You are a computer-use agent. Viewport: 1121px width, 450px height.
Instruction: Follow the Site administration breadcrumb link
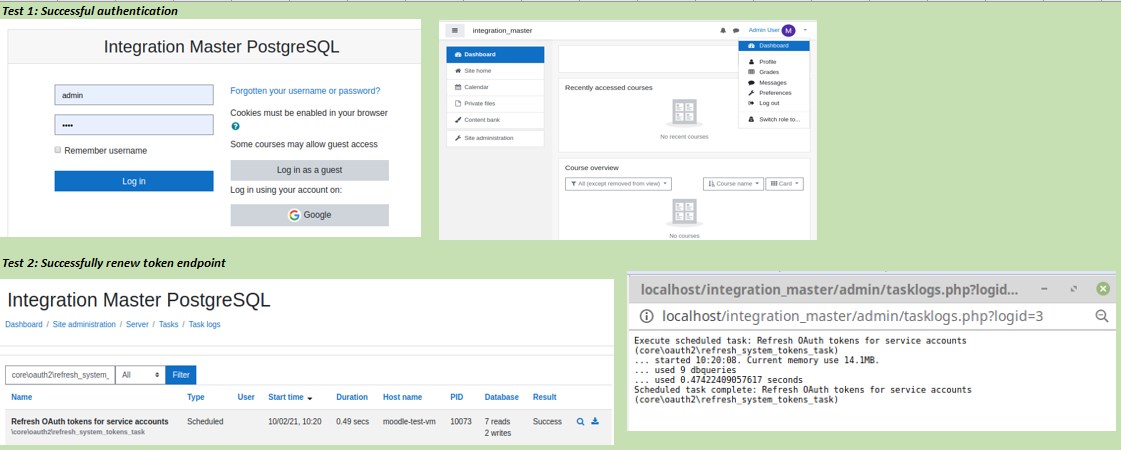pos(84,325)
